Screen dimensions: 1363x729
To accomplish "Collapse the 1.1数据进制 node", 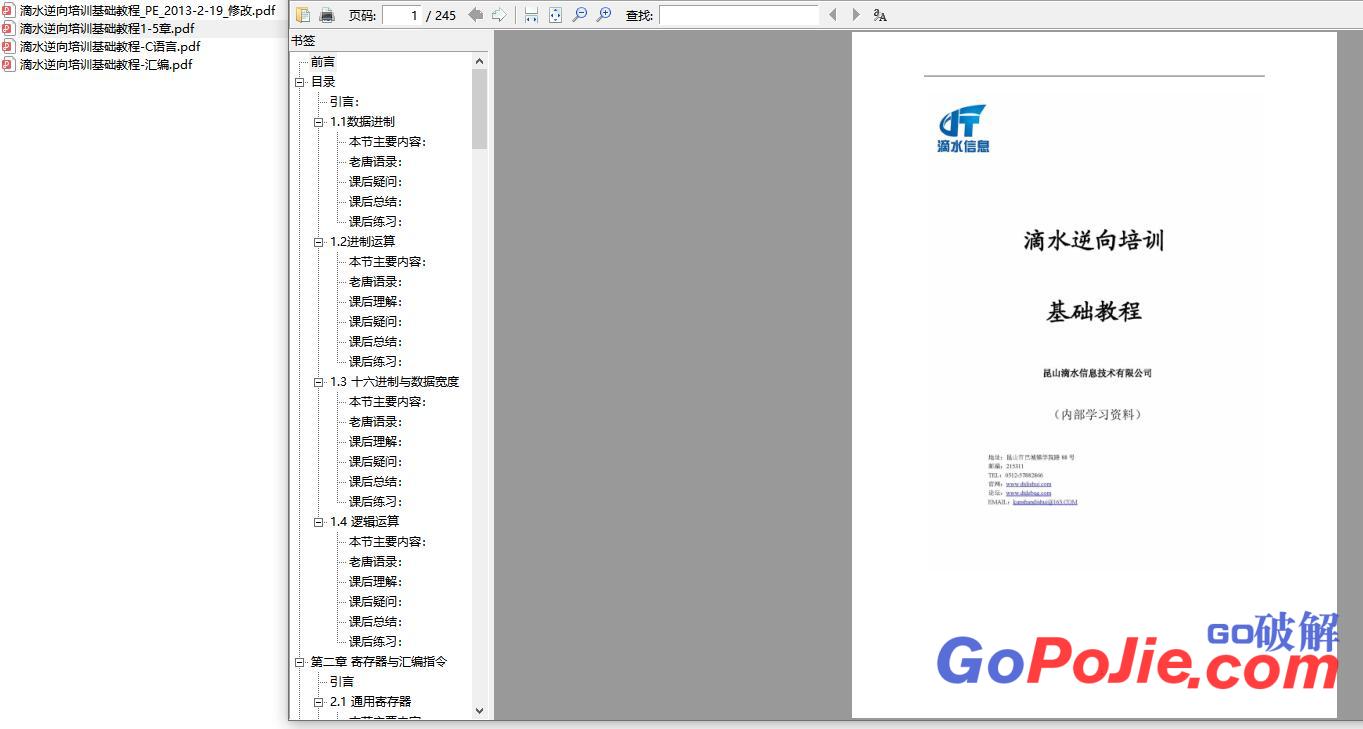I will (318, 122).
